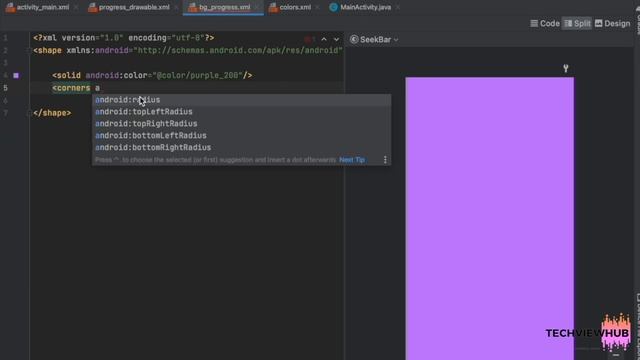Close the MainActivity.java tab

click(398, 7)
